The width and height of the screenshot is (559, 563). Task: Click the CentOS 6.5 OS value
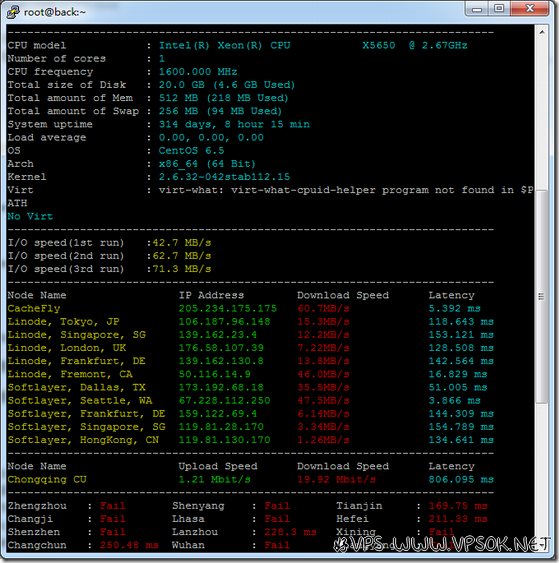(x=191, y=150)
